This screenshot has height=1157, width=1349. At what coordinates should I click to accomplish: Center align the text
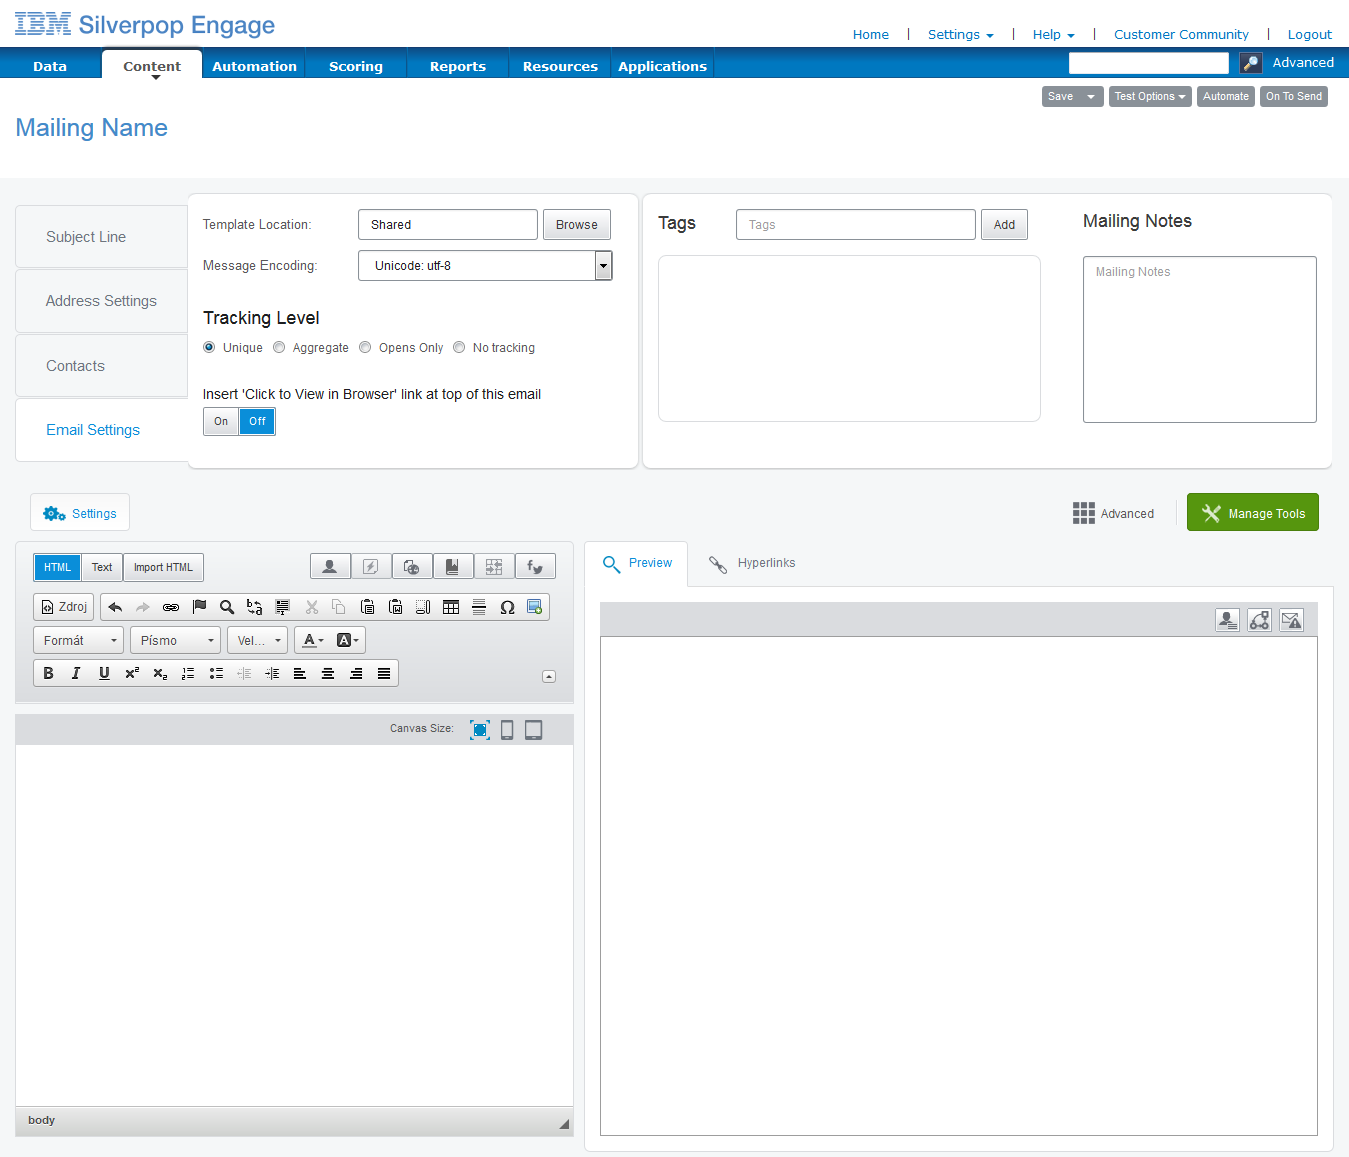coord(328,673)
